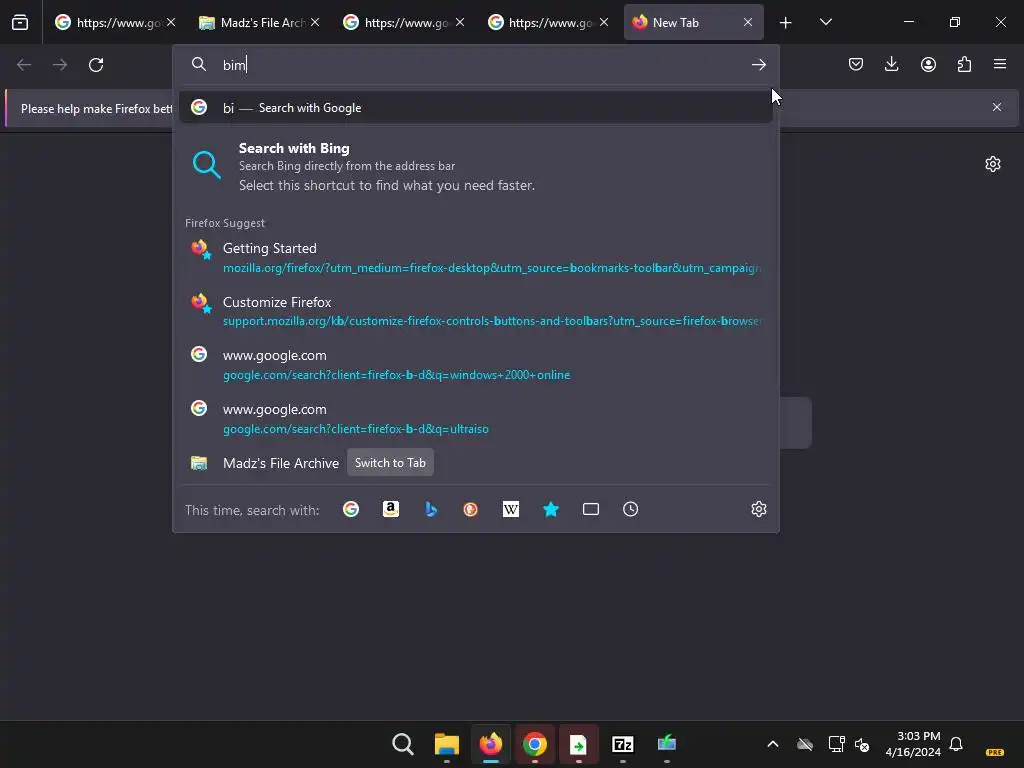This screenshot has height=768, width=1024.
Task: Open Firefox View icon at top left
Action: pos(20,22)
